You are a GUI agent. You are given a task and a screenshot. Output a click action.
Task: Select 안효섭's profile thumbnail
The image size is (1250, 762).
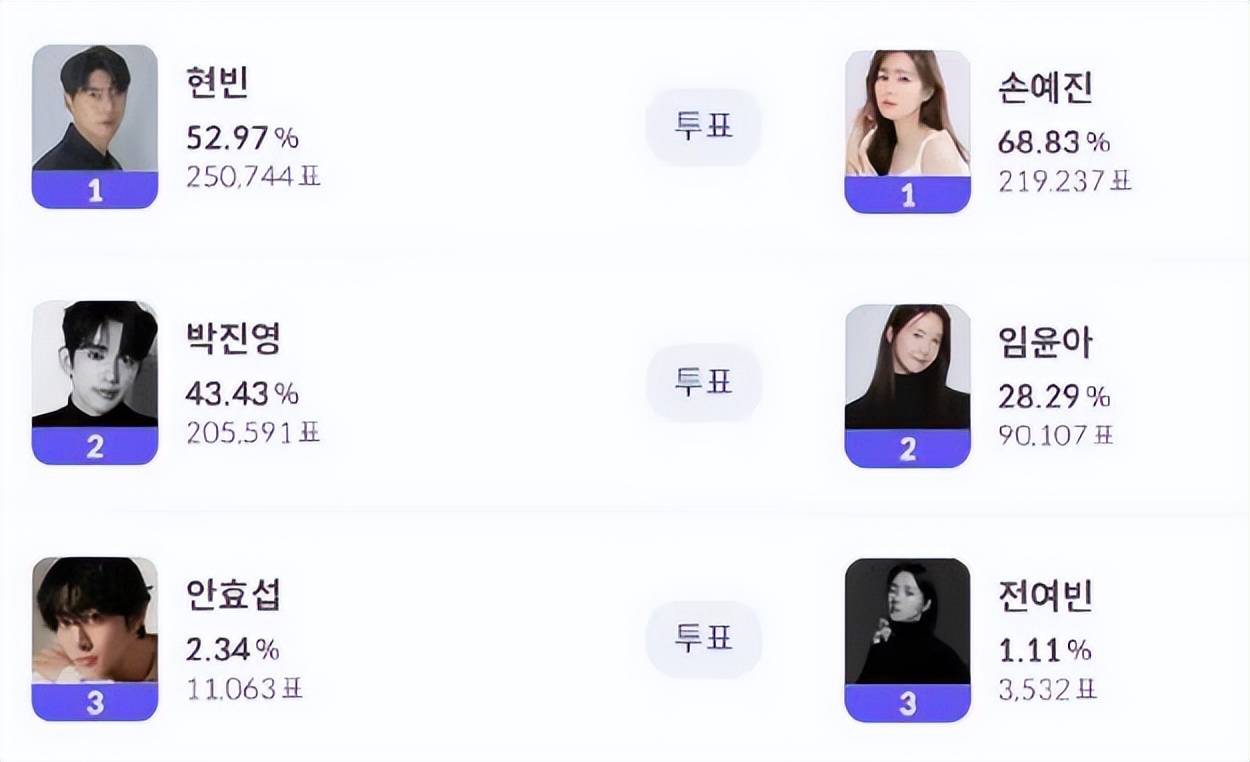tap(95, 620)
